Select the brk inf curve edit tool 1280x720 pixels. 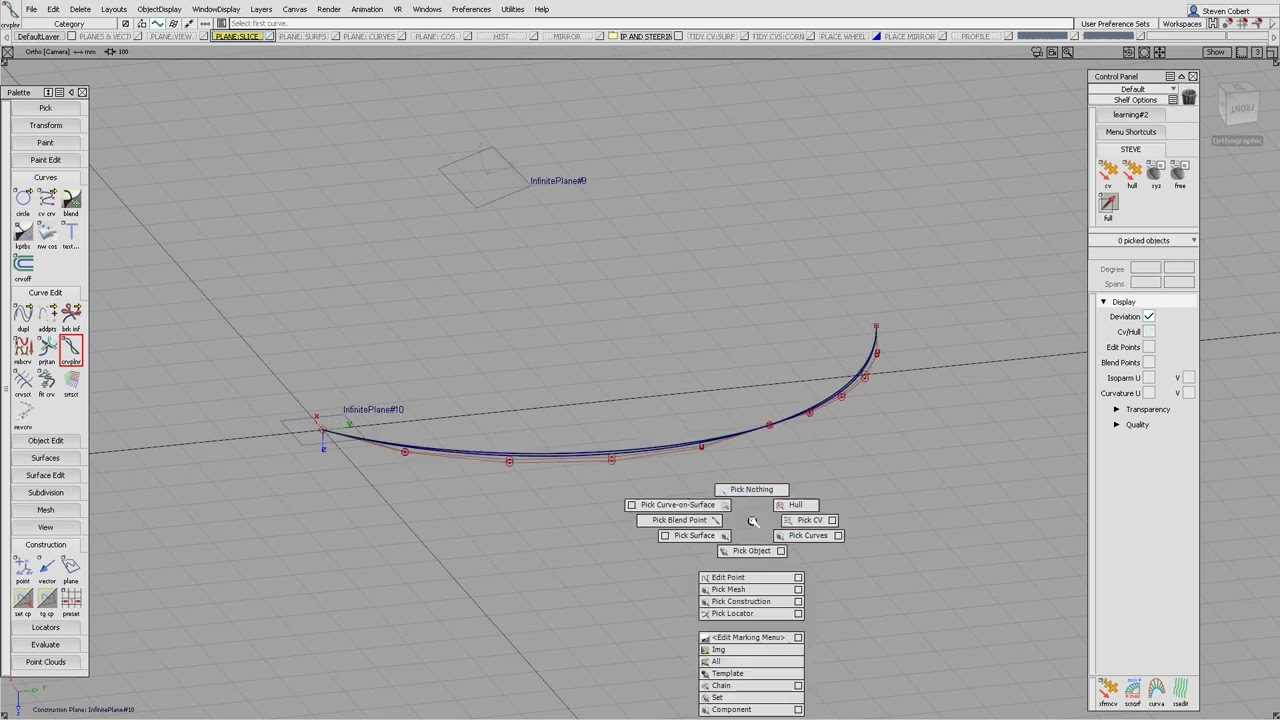click(x=71, y=316)
